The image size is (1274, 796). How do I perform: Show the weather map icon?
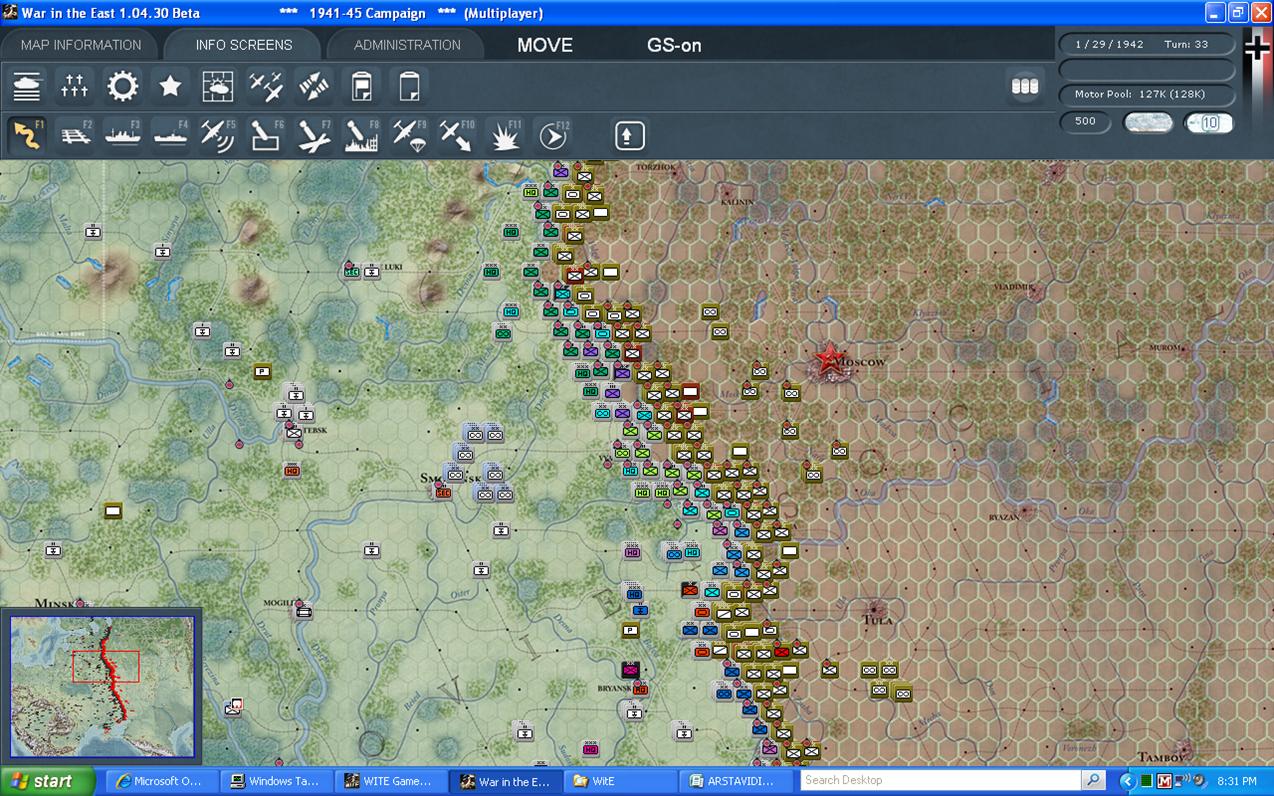[218, 87]
